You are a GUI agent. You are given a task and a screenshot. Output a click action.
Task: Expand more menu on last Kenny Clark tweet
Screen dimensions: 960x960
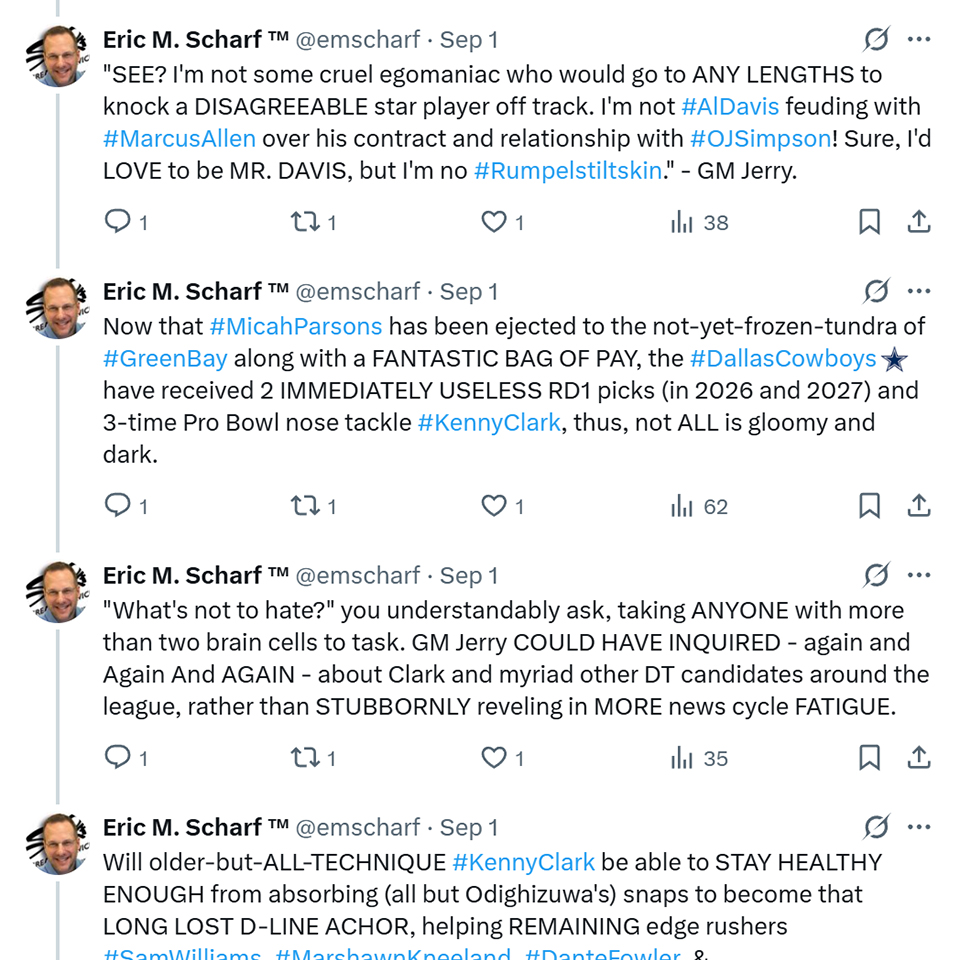tap(919, 828)
